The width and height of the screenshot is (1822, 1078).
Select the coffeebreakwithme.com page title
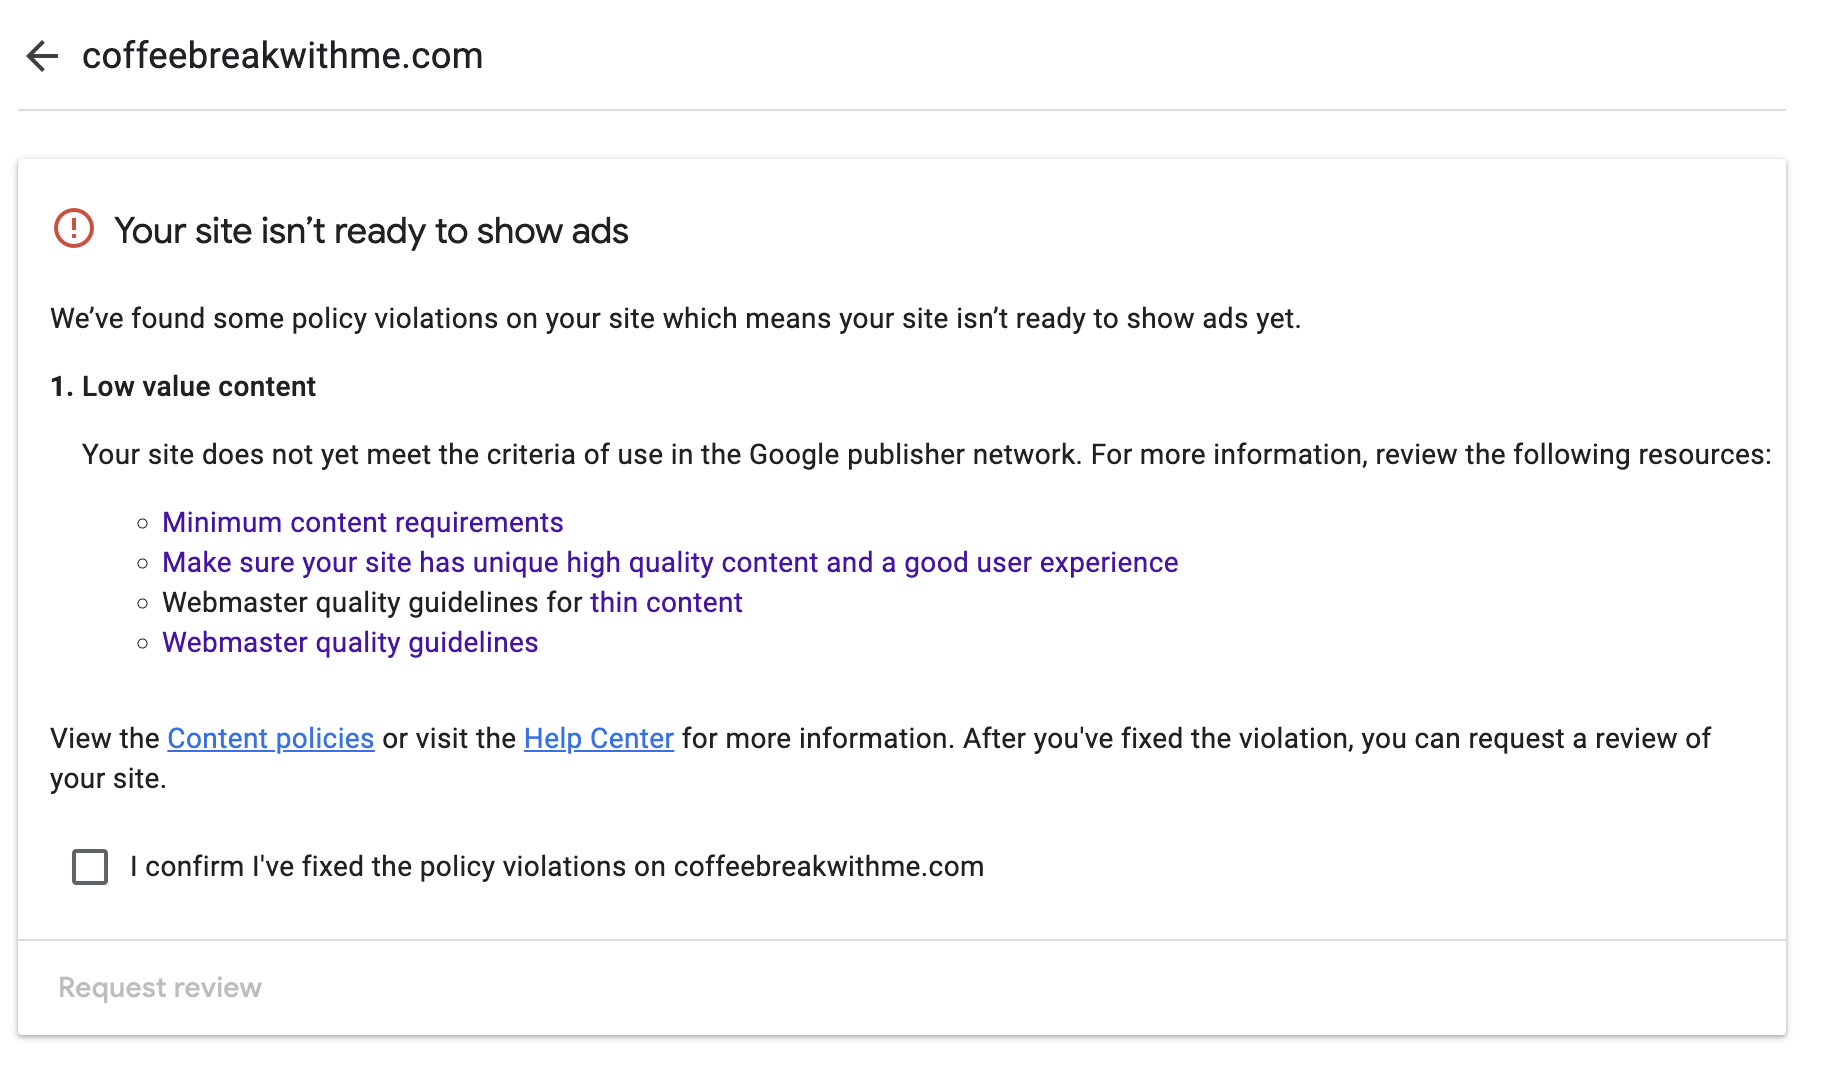coord(282,56)
